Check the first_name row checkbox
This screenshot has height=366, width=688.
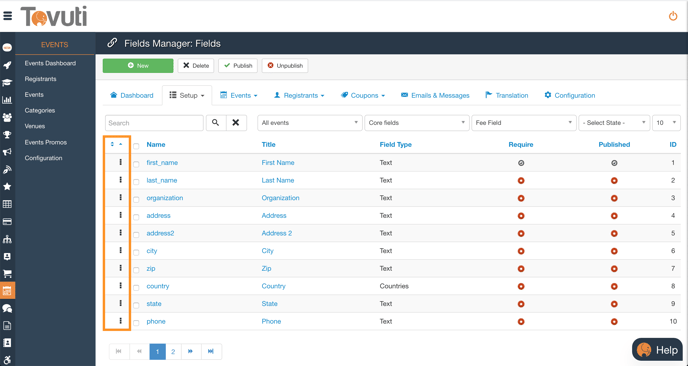click(x=136, y=164)
